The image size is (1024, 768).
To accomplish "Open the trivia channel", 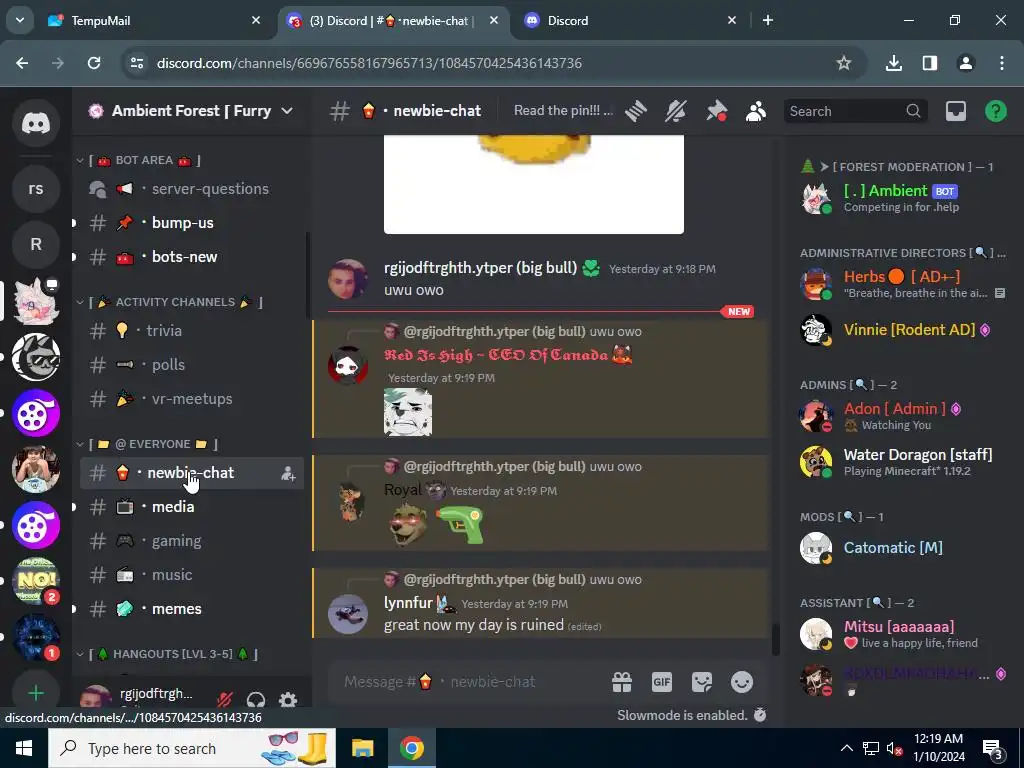I will click(191, 330).
